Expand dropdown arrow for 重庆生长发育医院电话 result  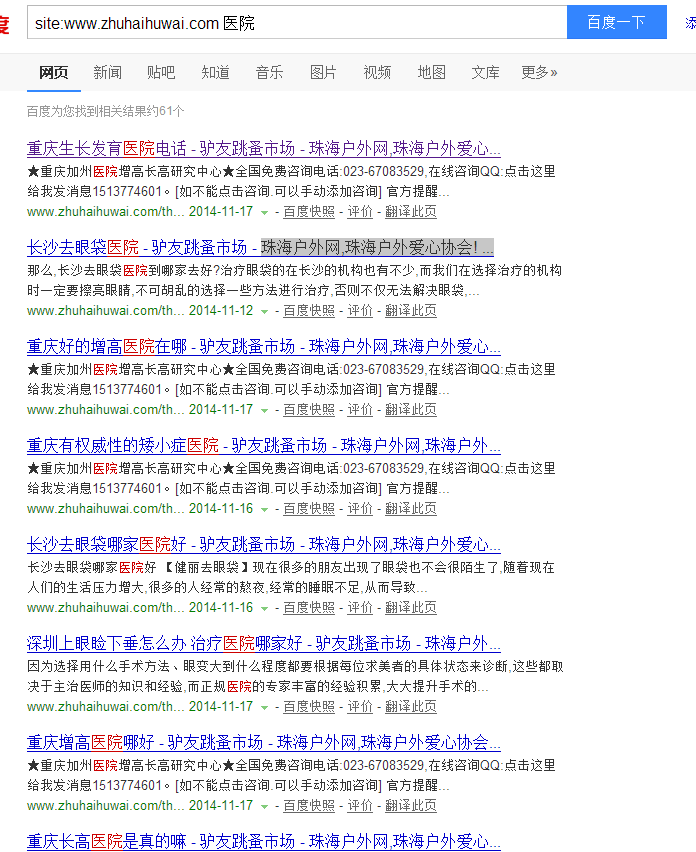pos(265,212)
